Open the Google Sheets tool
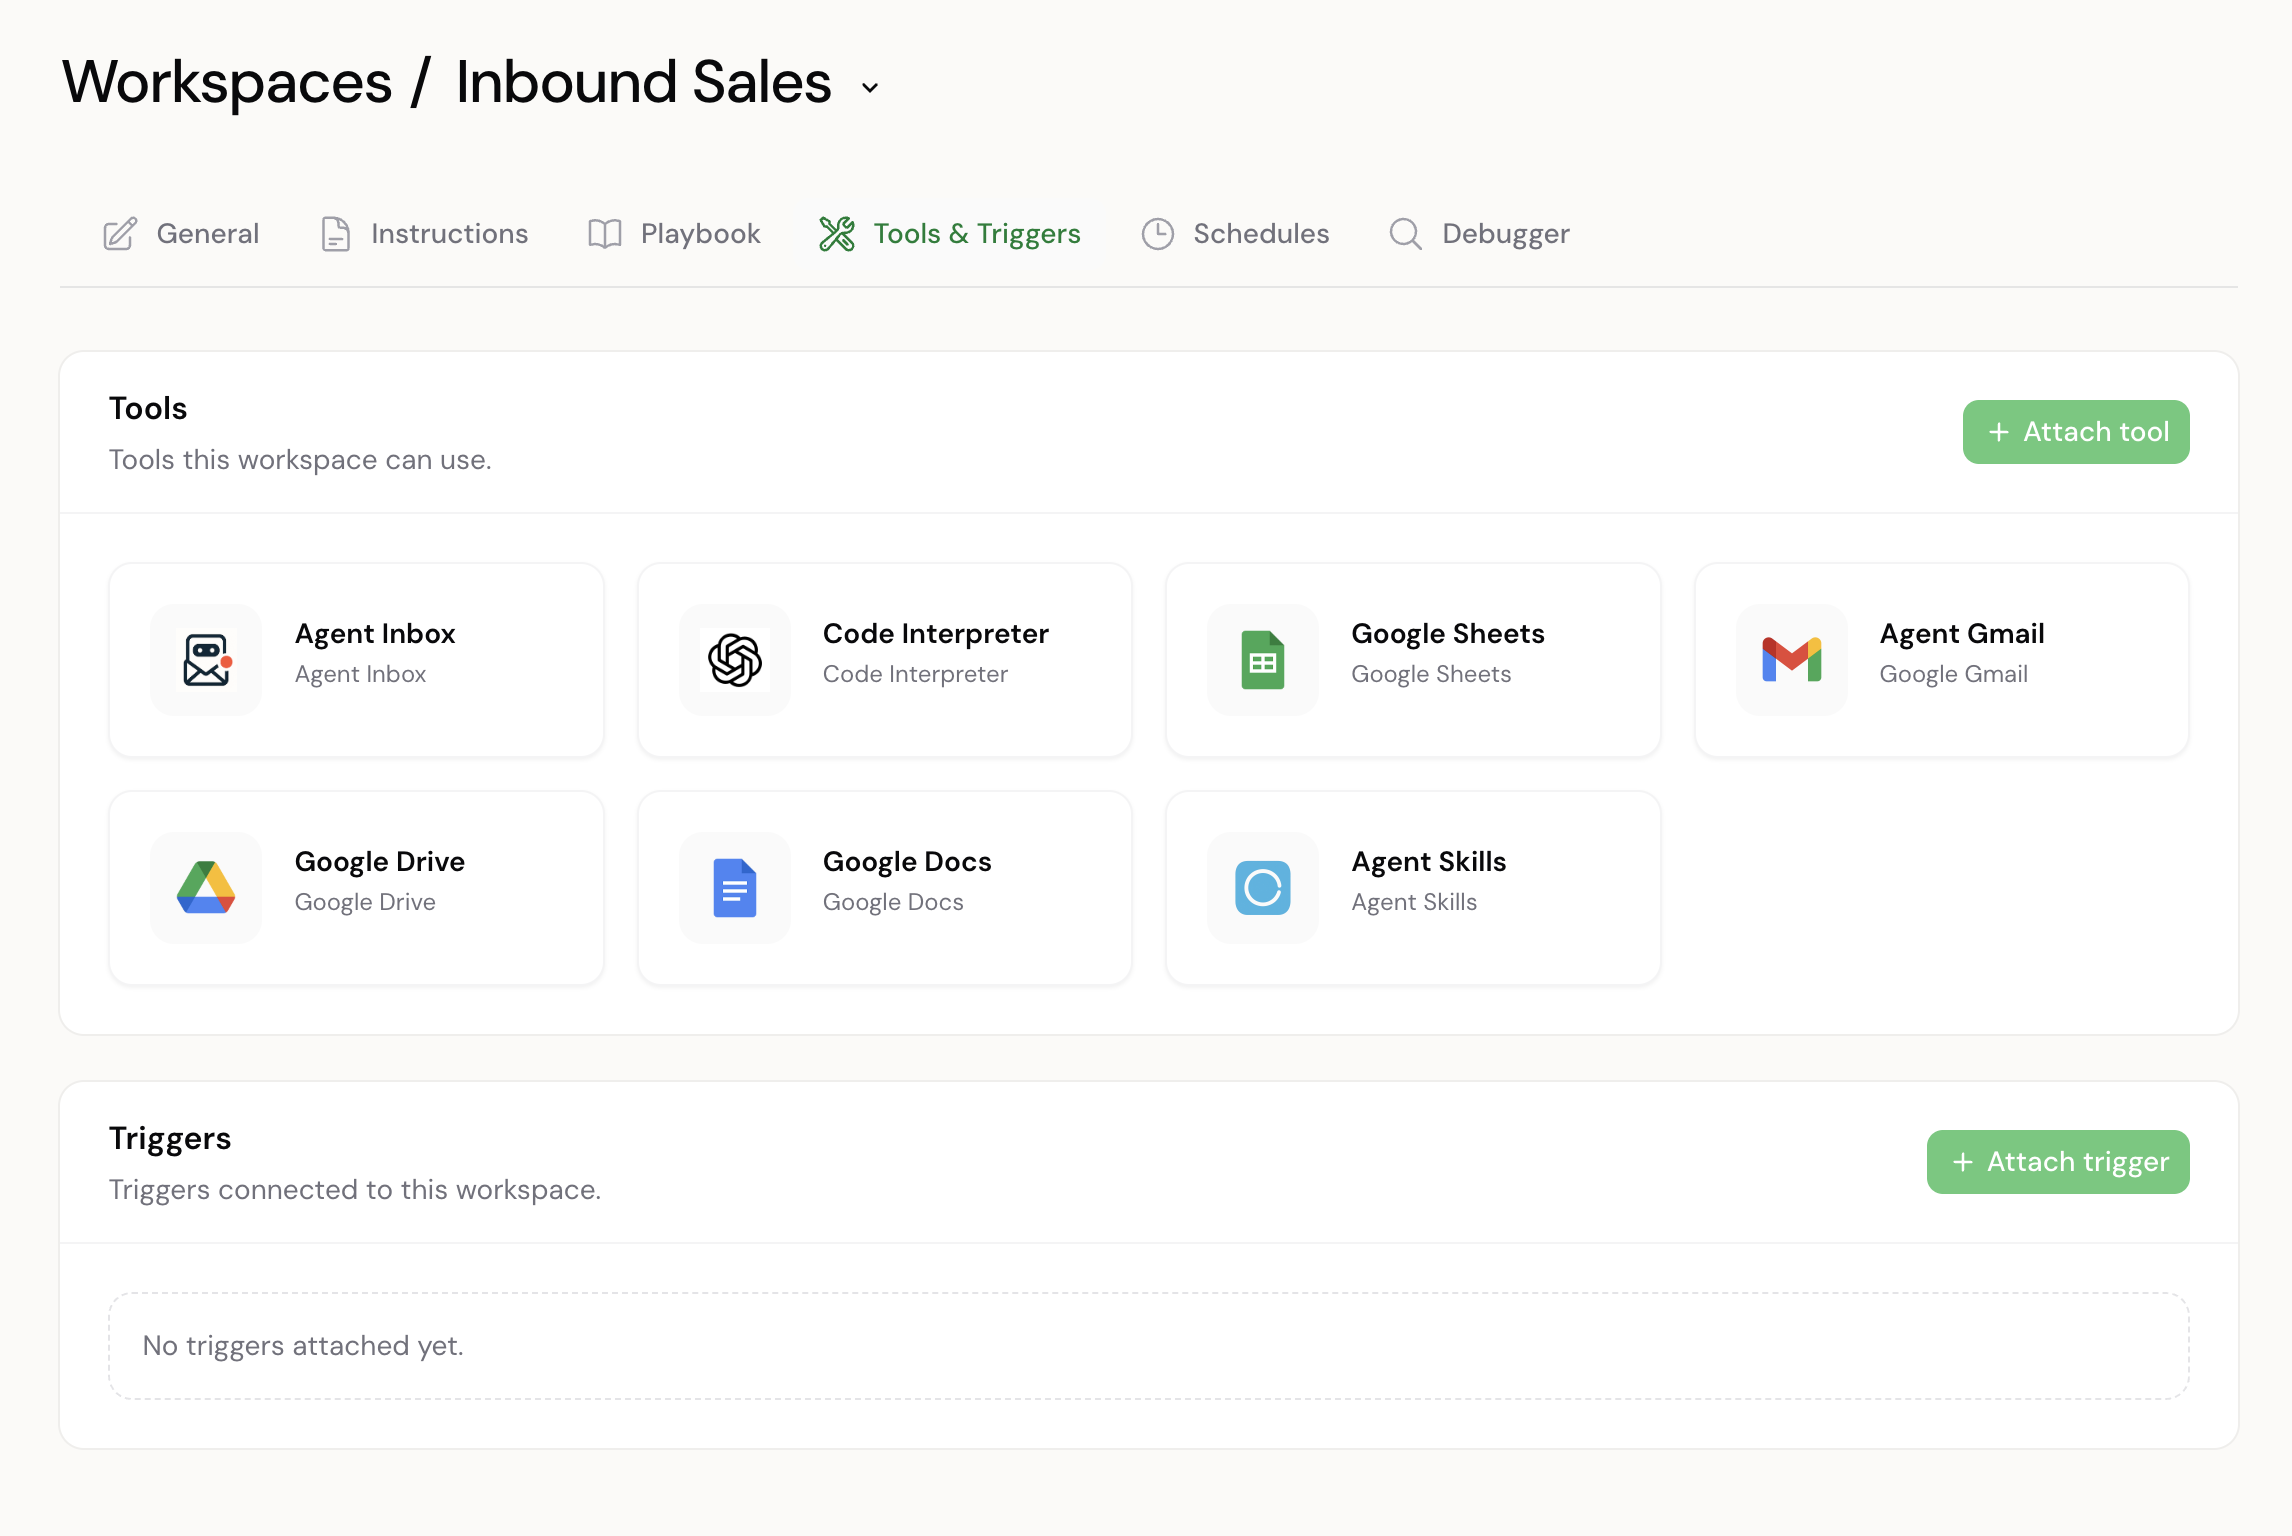This screenshot has height=1536, width=2292. pyautogui.click(x=1412, y=660)
